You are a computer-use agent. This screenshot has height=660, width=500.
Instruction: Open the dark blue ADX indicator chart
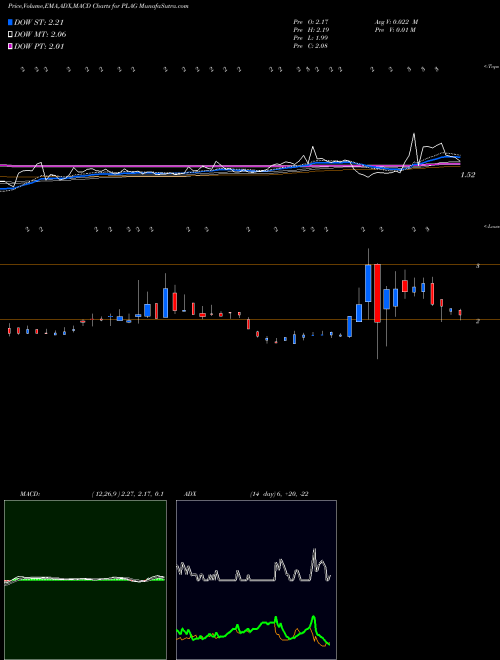[256, 580]
